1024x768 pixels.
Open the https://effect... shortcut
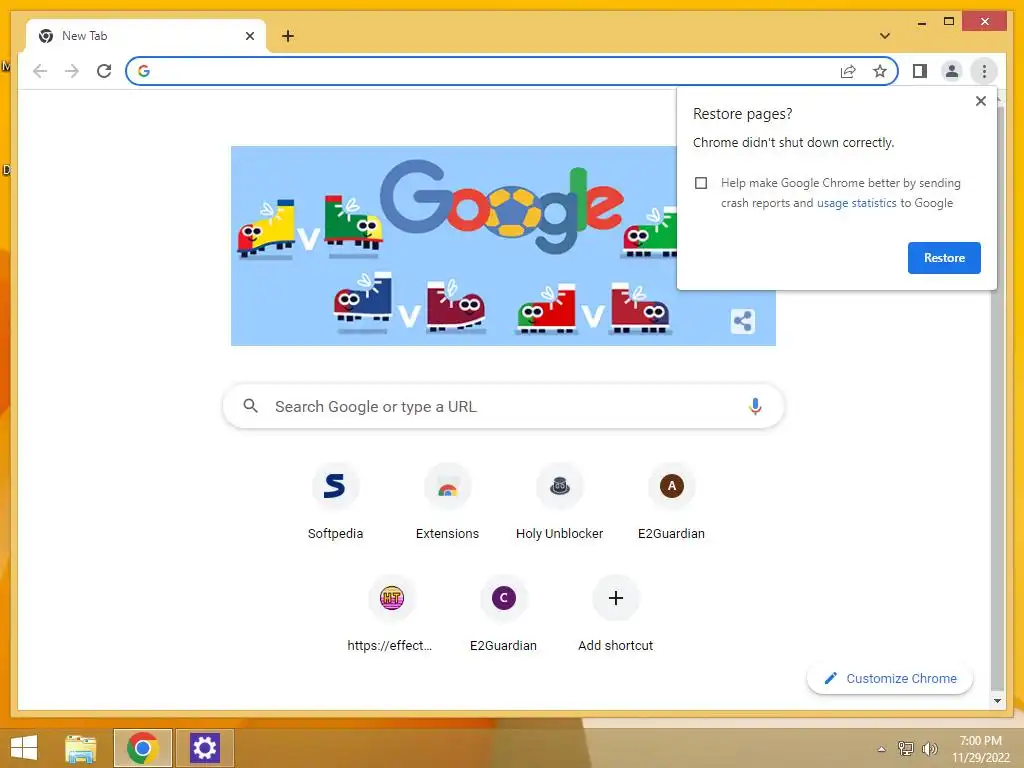click(x=391, y=615)
